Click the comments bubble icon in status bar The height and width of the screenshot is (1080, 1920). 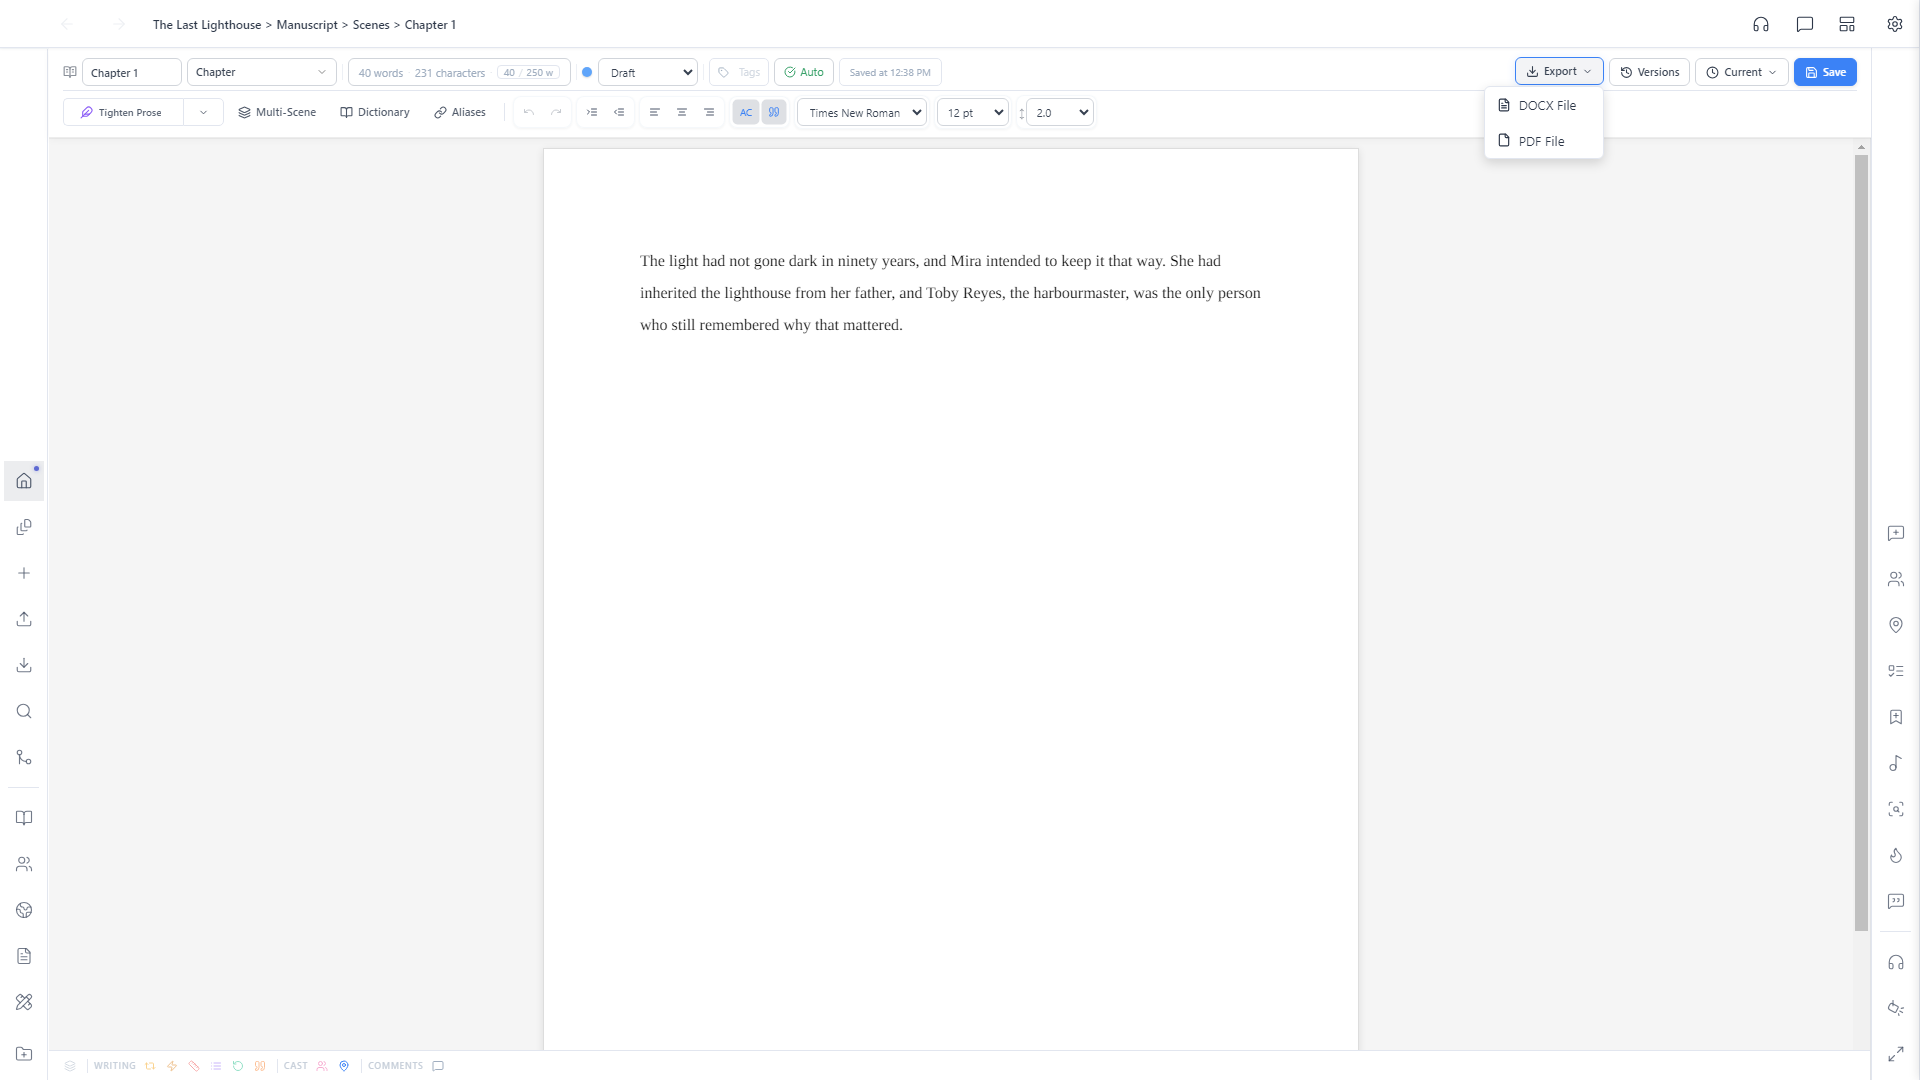[x=438, y=1066]
